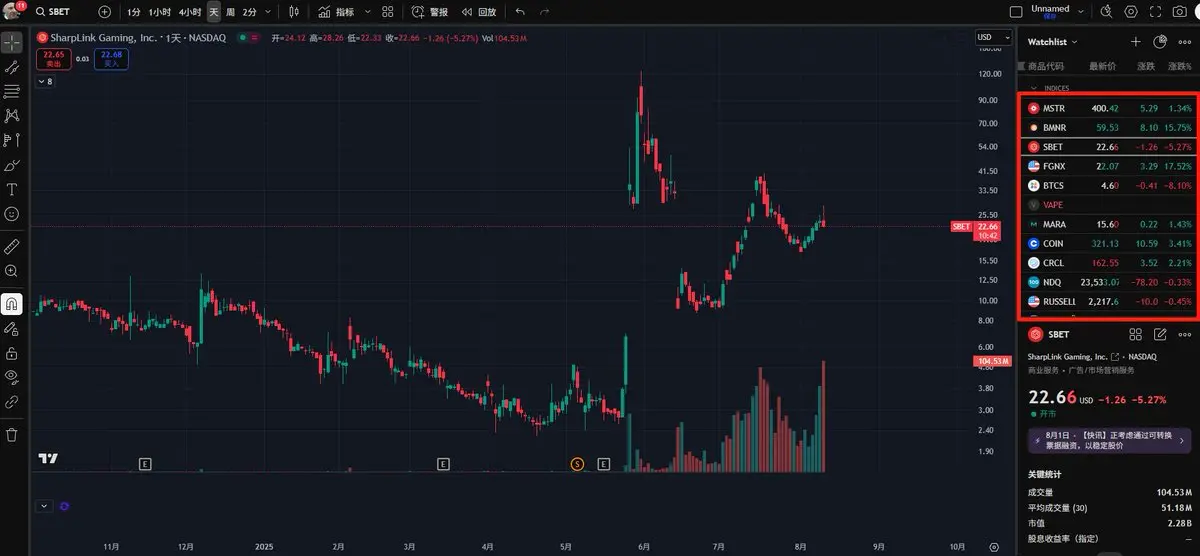The height and width of the screenshot is (556, 1200).
Task: Select the ruler measure tool
Action: point(12,245)
